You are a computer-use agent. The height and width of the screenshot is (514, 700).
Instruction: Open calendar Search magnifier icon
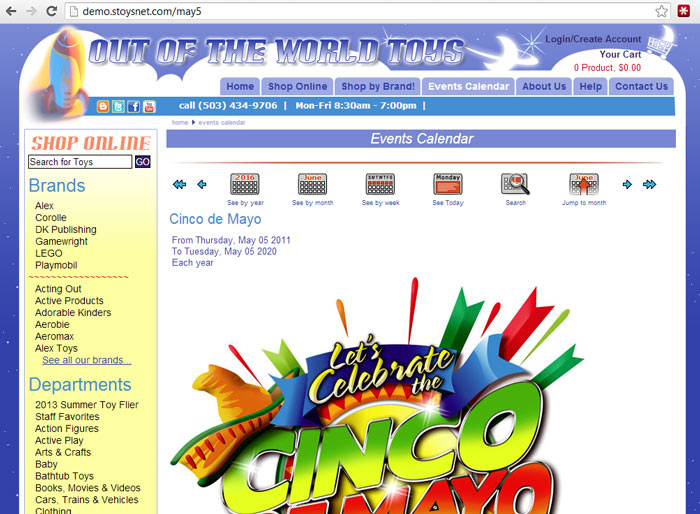click(x=515, y=184)
